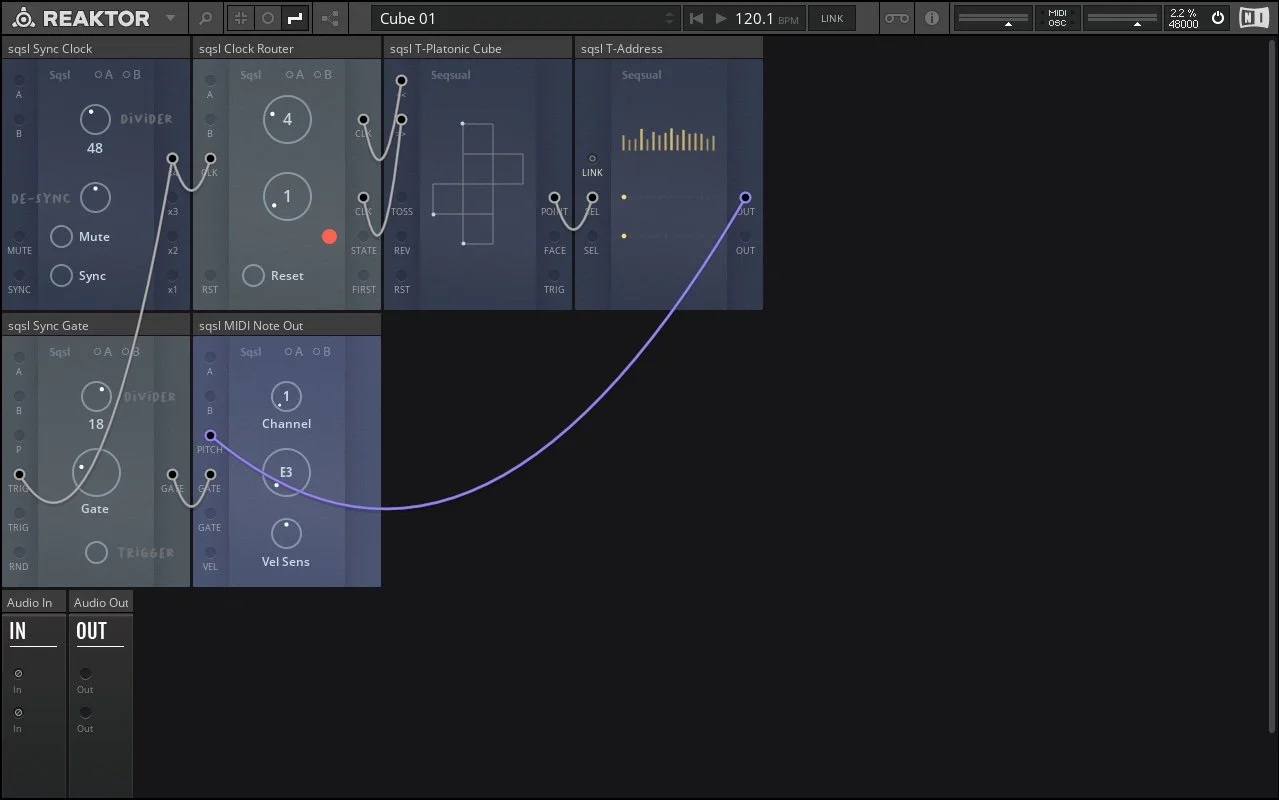
Task: Click the De-Sync knob
Action: tap(95, 197)
